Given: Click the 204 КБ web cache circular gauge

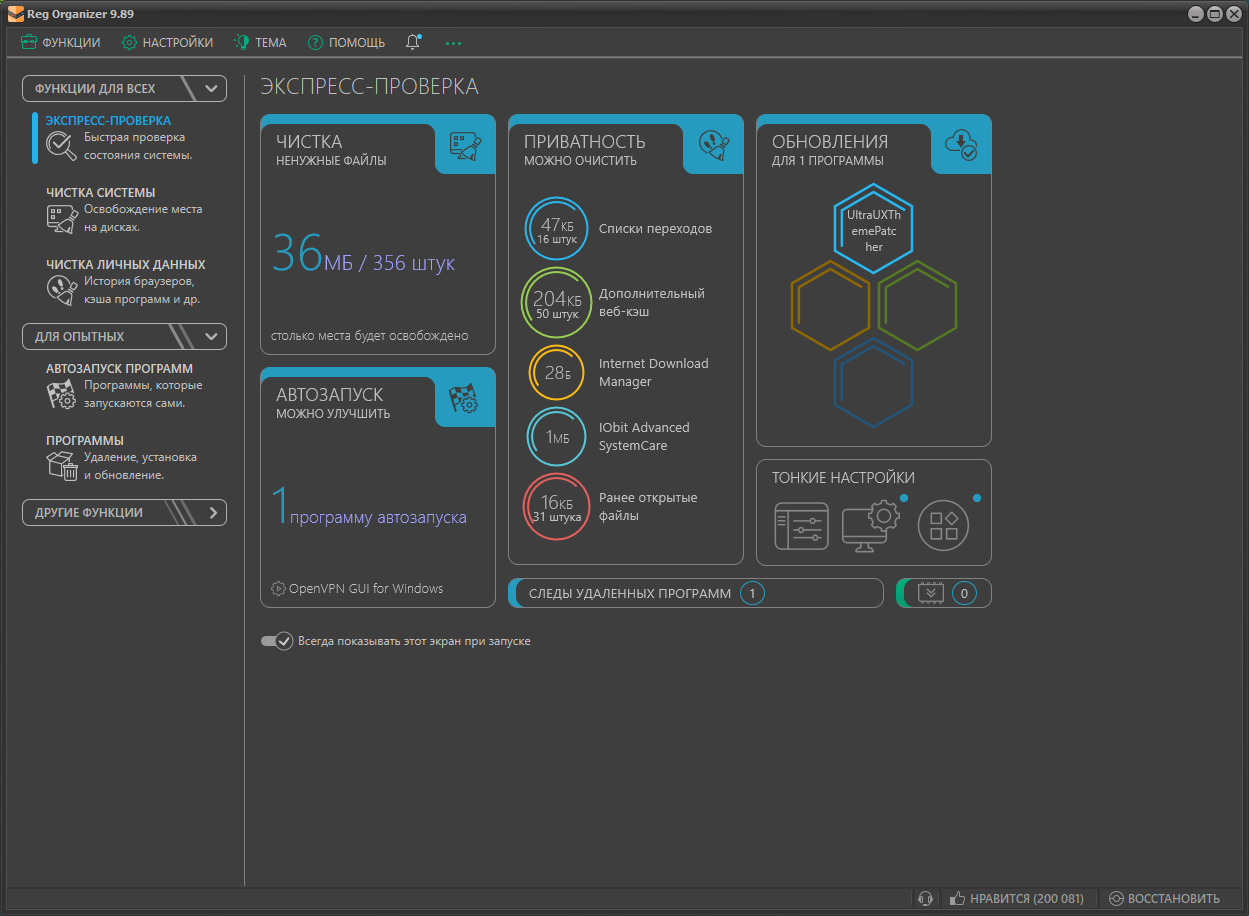Looking at the screenshot, I should tap(556, 301).
